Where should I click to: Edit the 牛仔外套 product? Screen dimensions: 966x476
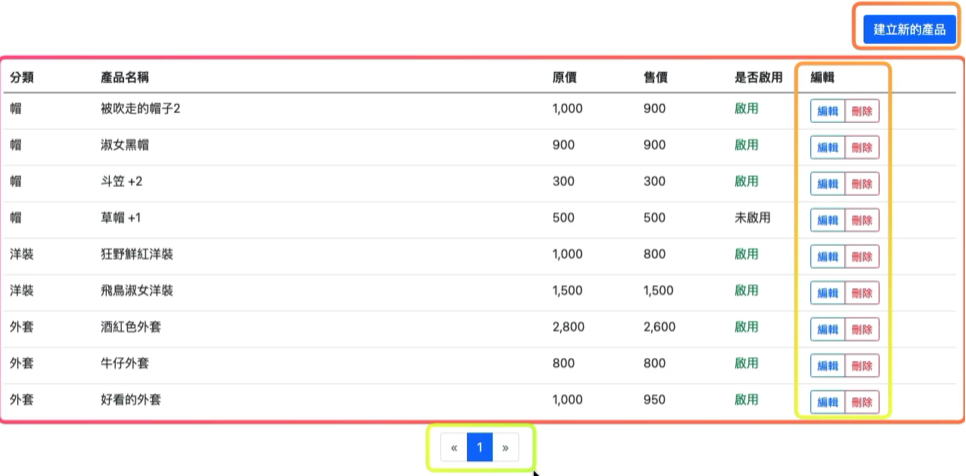tap(827, 366)
